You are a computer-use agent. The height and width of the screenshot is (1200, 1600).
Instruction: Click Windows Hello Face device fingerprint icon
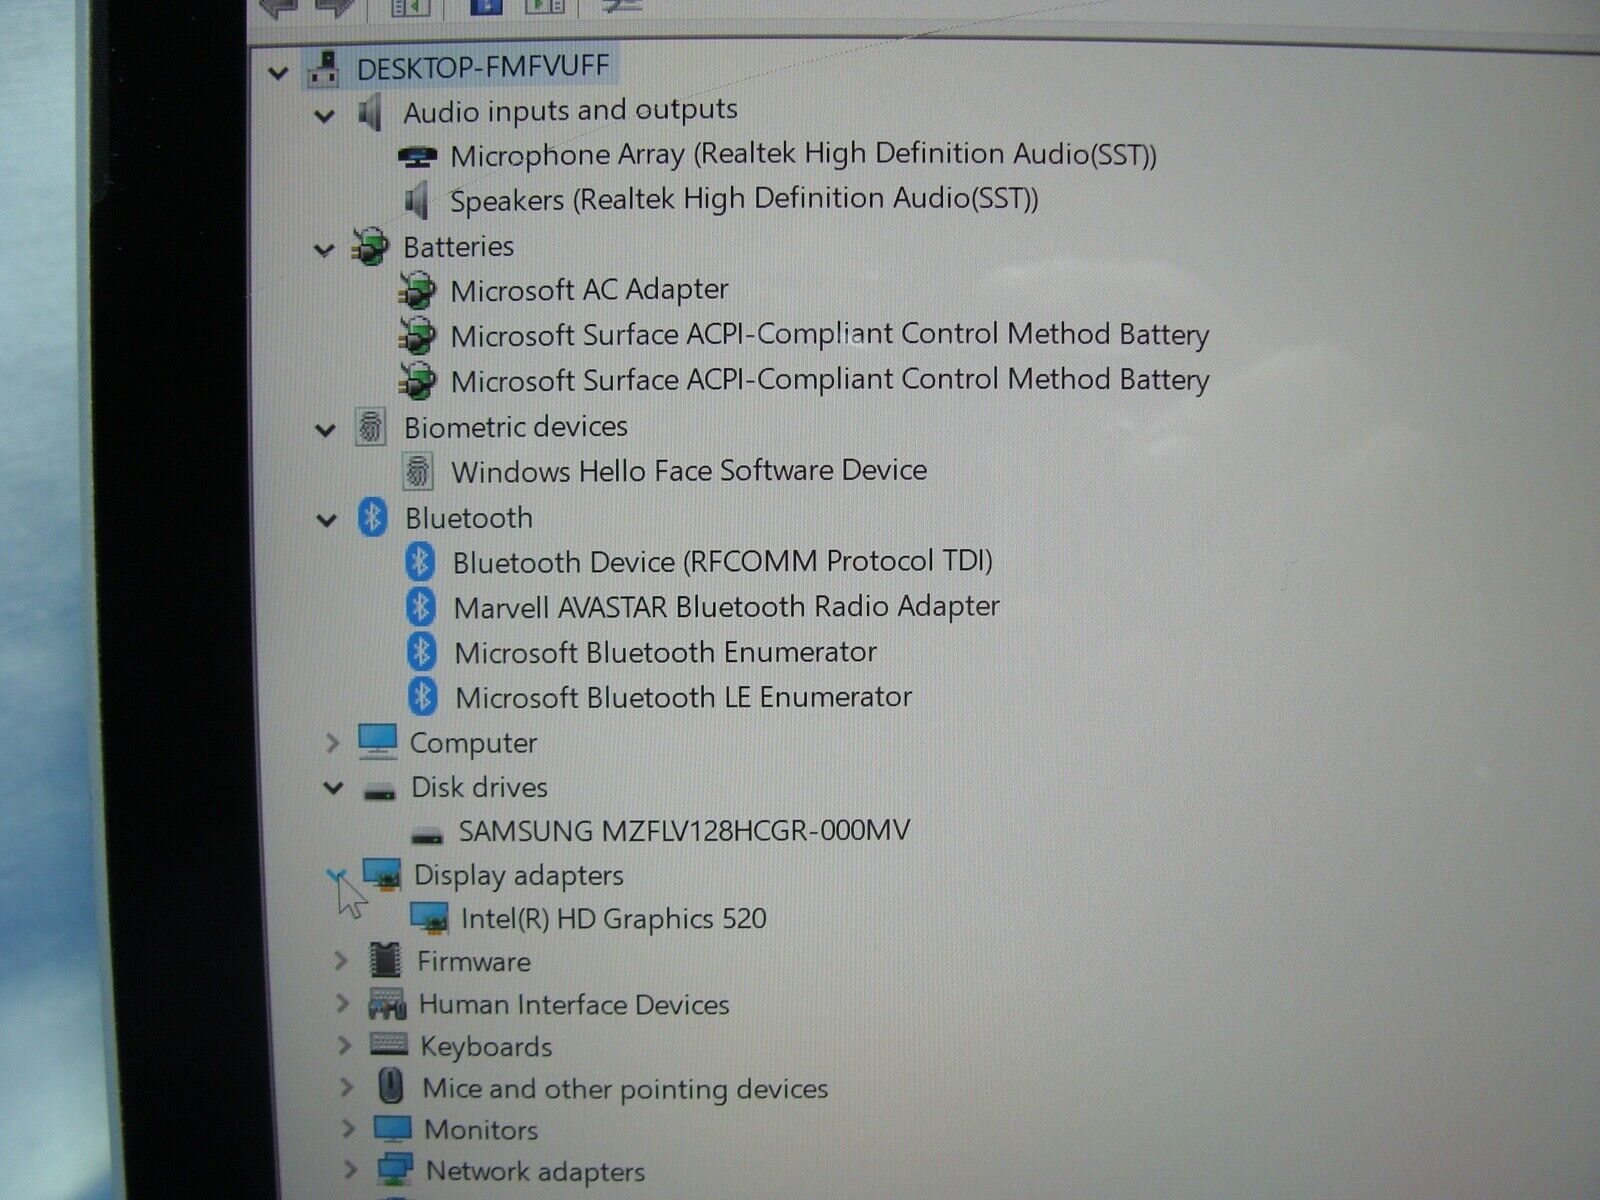pos(418,471)
